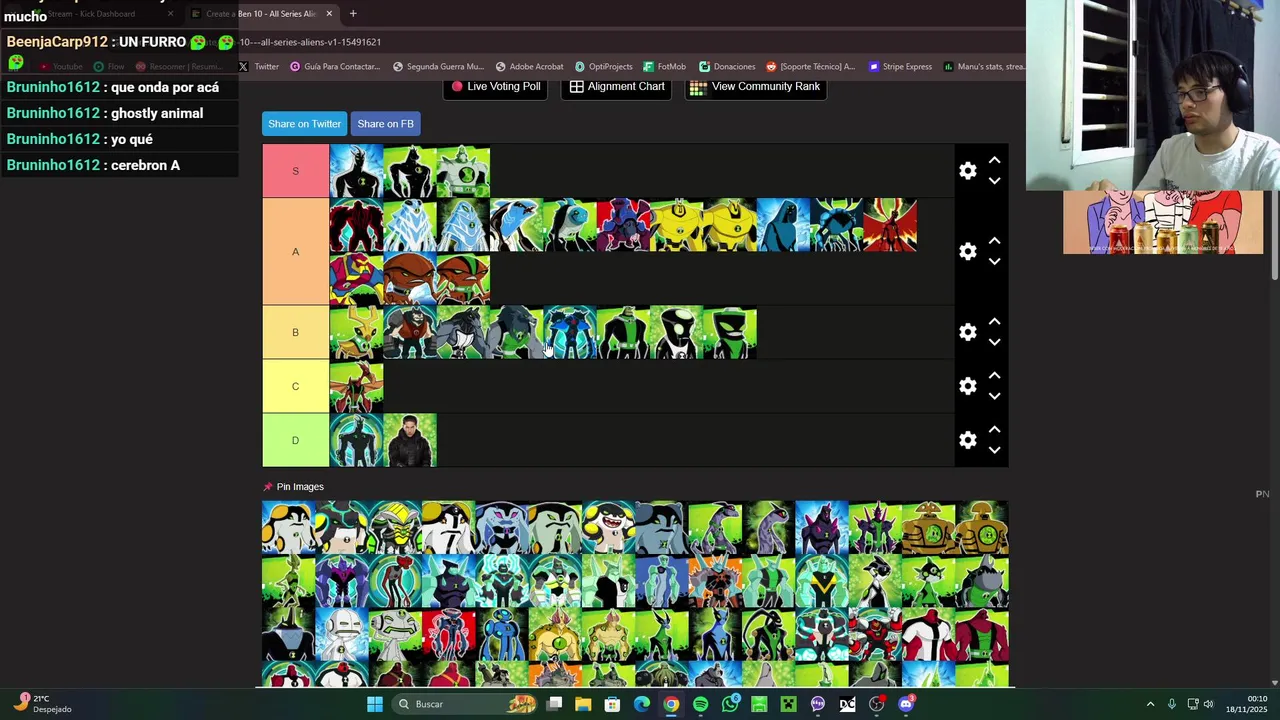
Task: Open File Explorer from taskbar
Action: tap(583, 704)
